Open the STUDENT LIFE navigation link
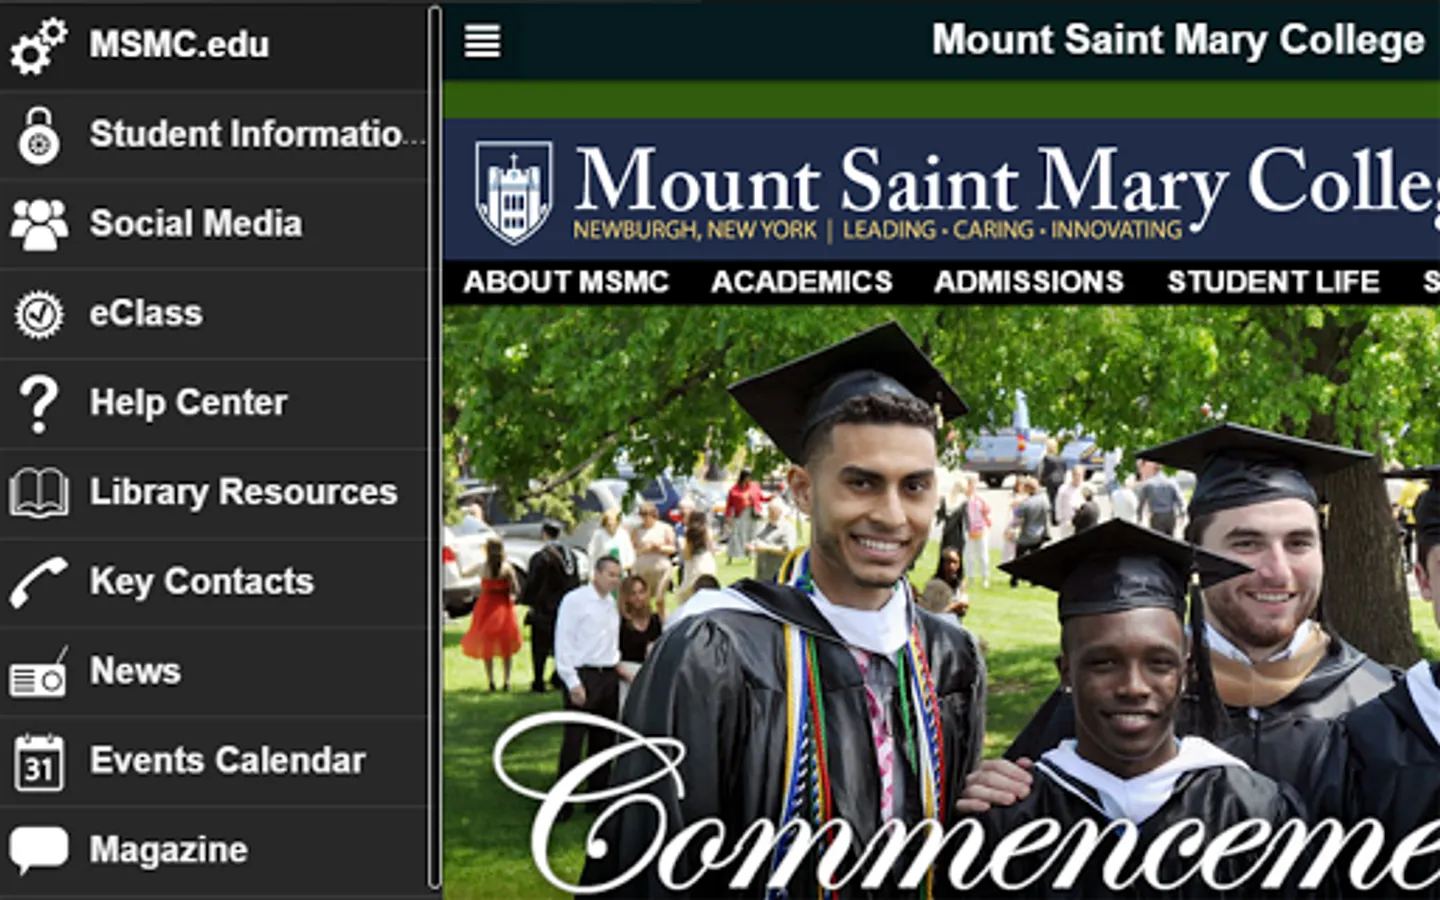Viewport: 1440px width, 900px height. (x=1273, y=282)
